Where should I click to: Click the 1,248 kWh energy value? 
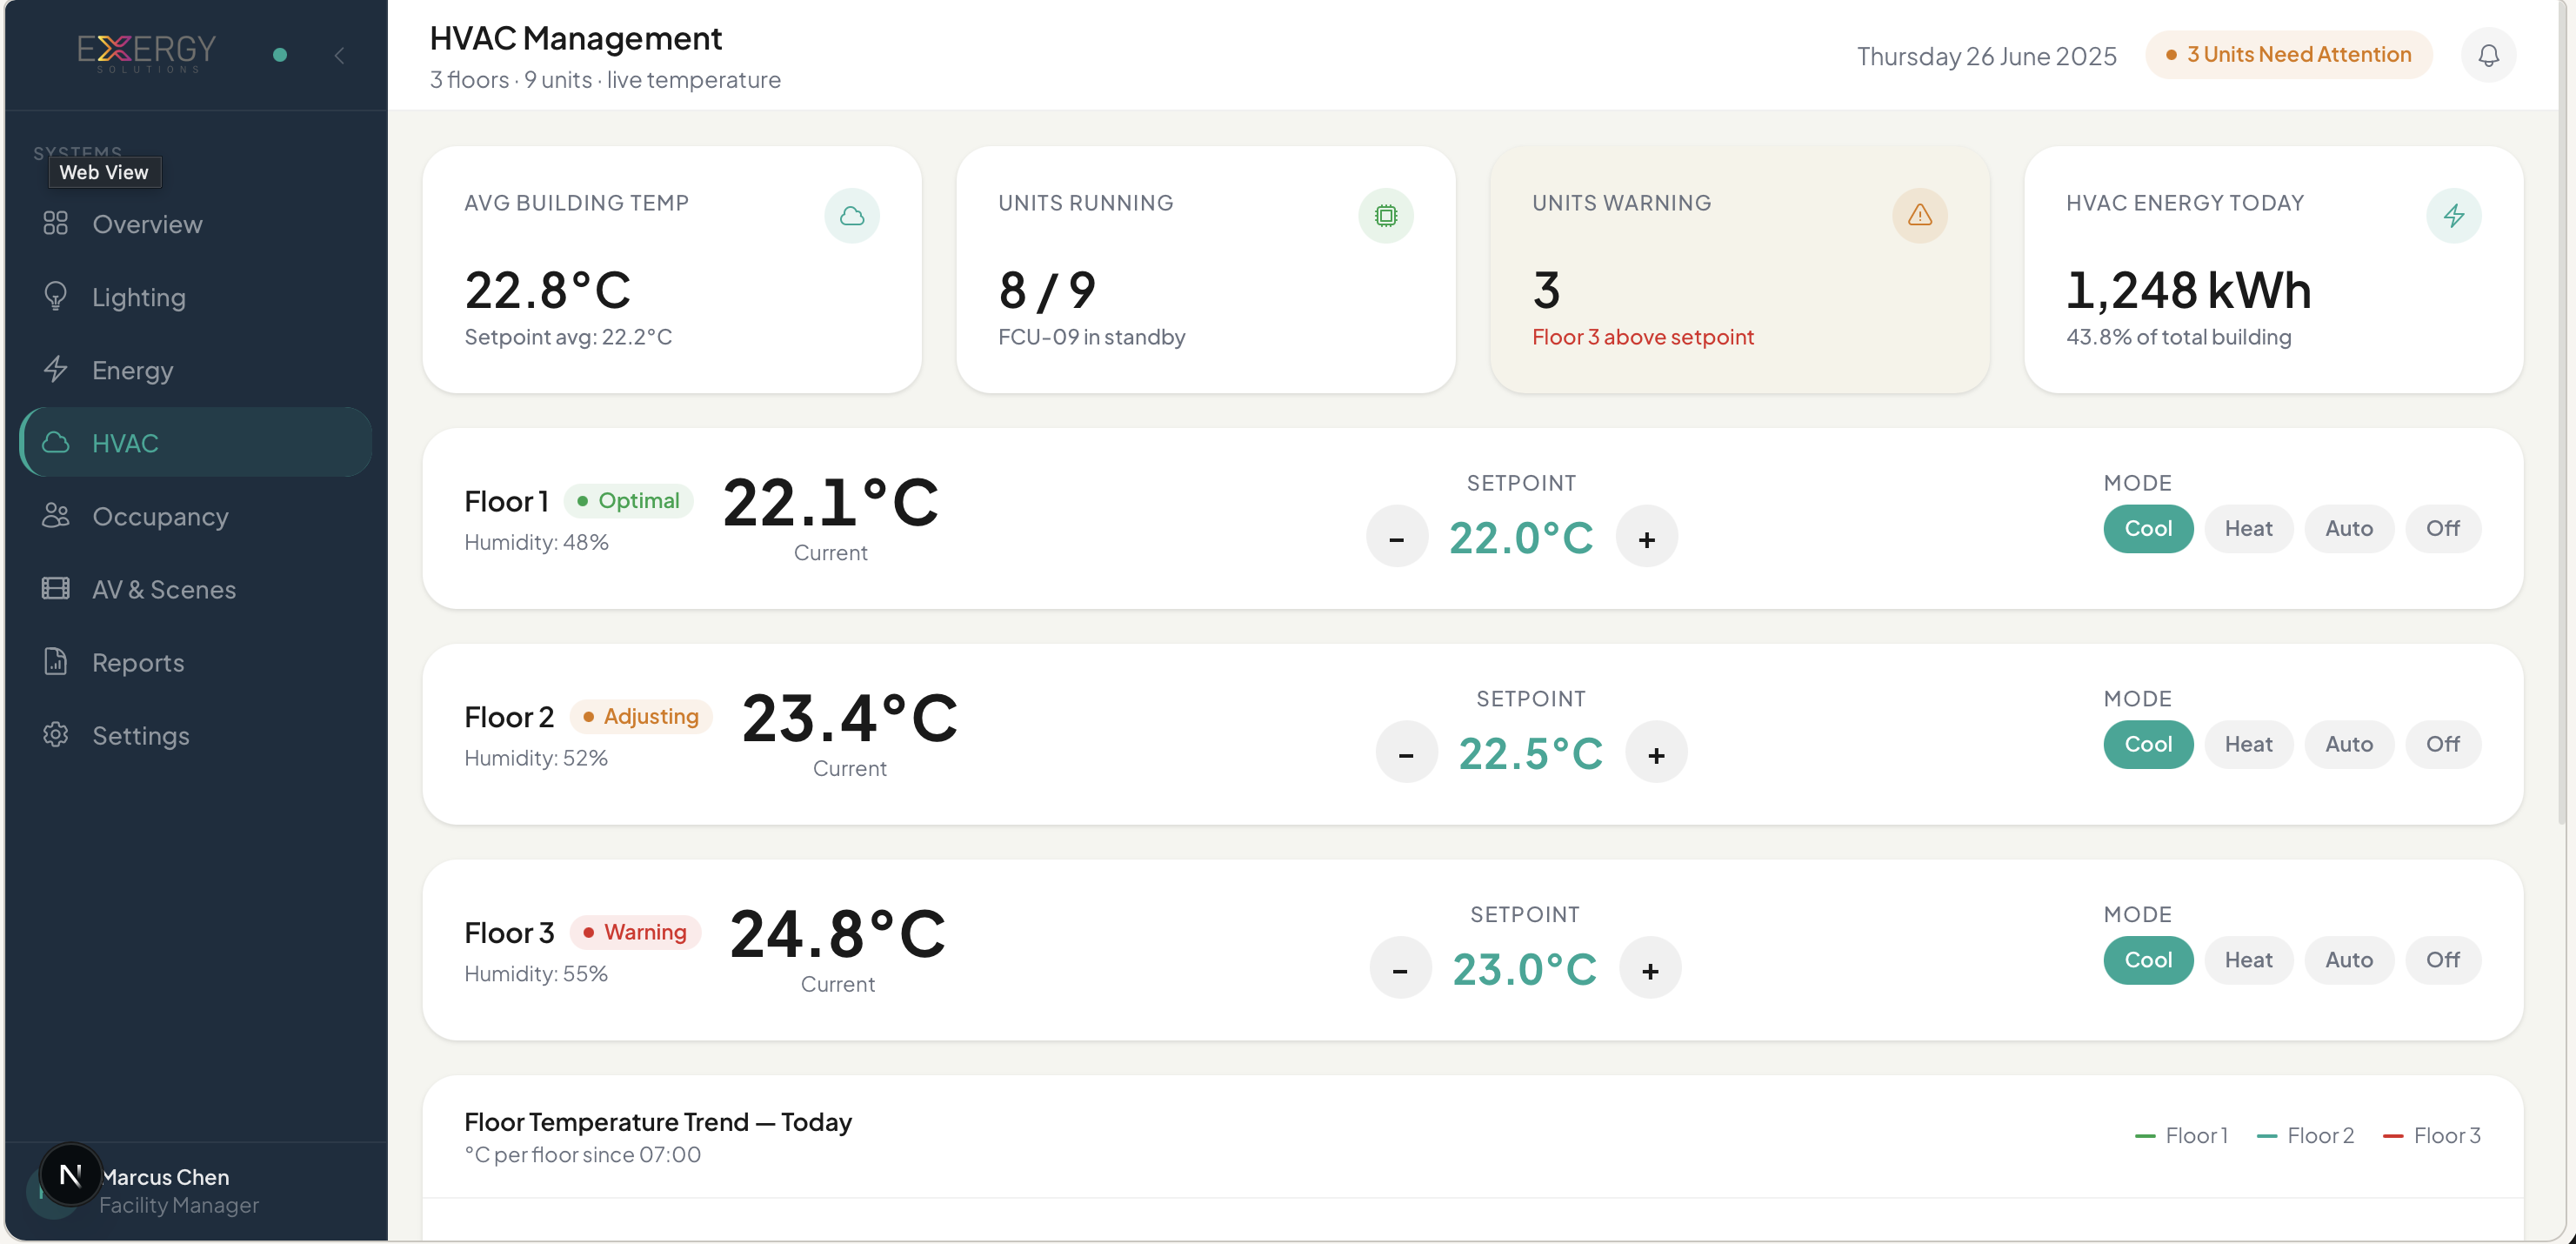click(x=2189, y=290)
